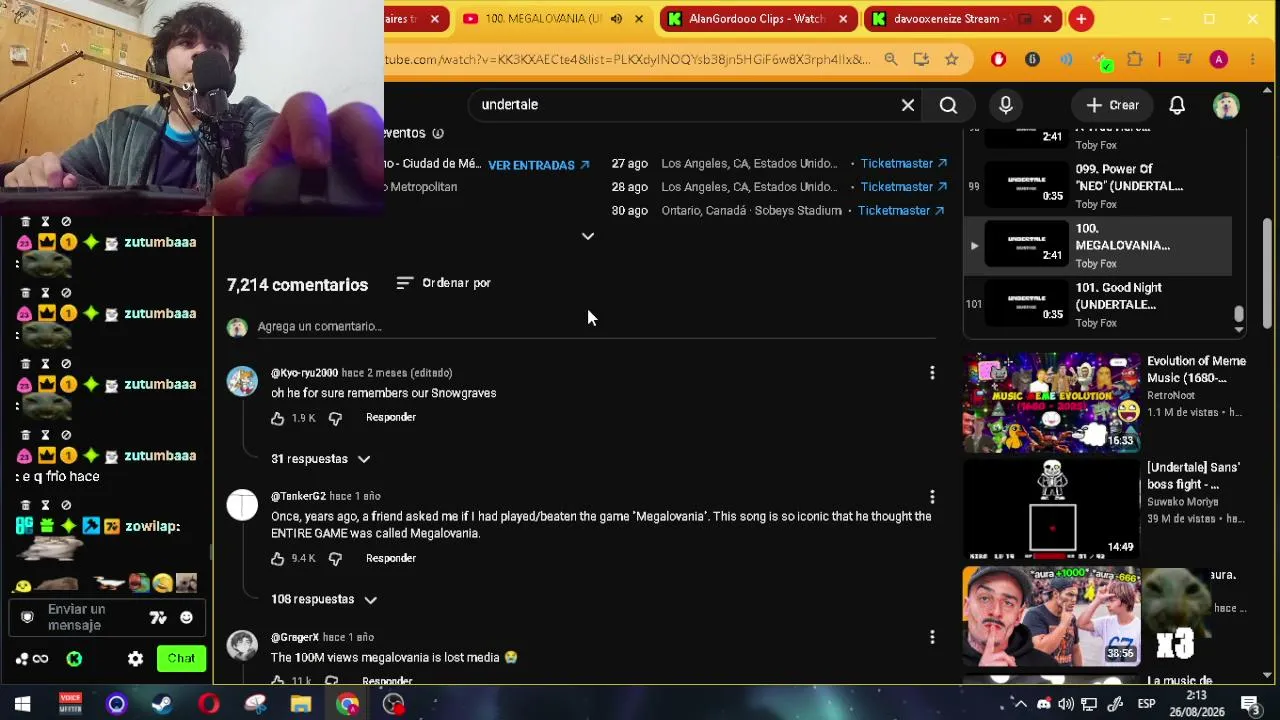Open YouTube notifications bell
The image size is (1280, 720).
click(x=1177, y=105)
